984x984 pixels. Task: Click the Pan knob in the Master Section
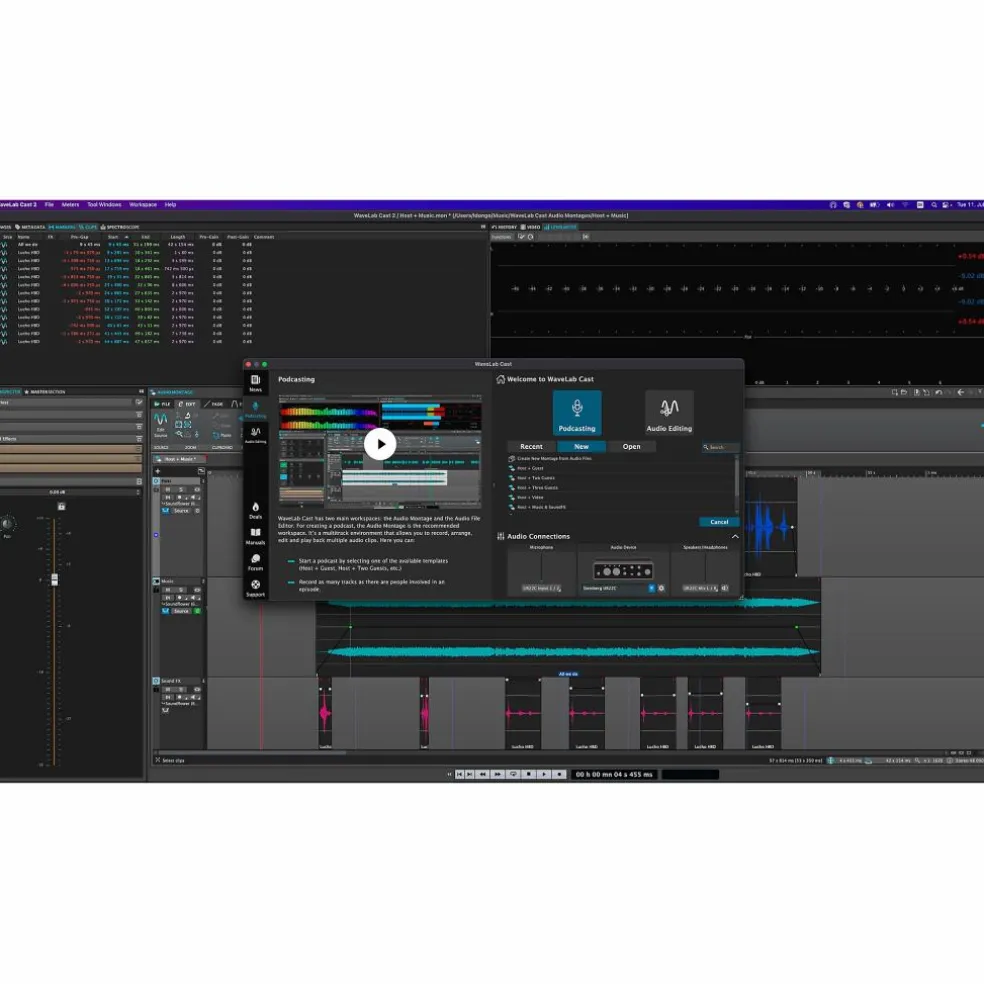7,524
